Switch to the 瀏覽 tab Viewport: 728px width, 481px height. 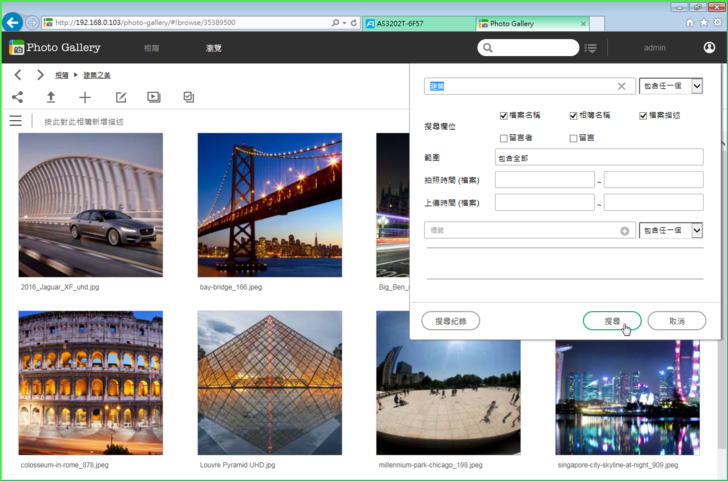(x=213, y=48)
